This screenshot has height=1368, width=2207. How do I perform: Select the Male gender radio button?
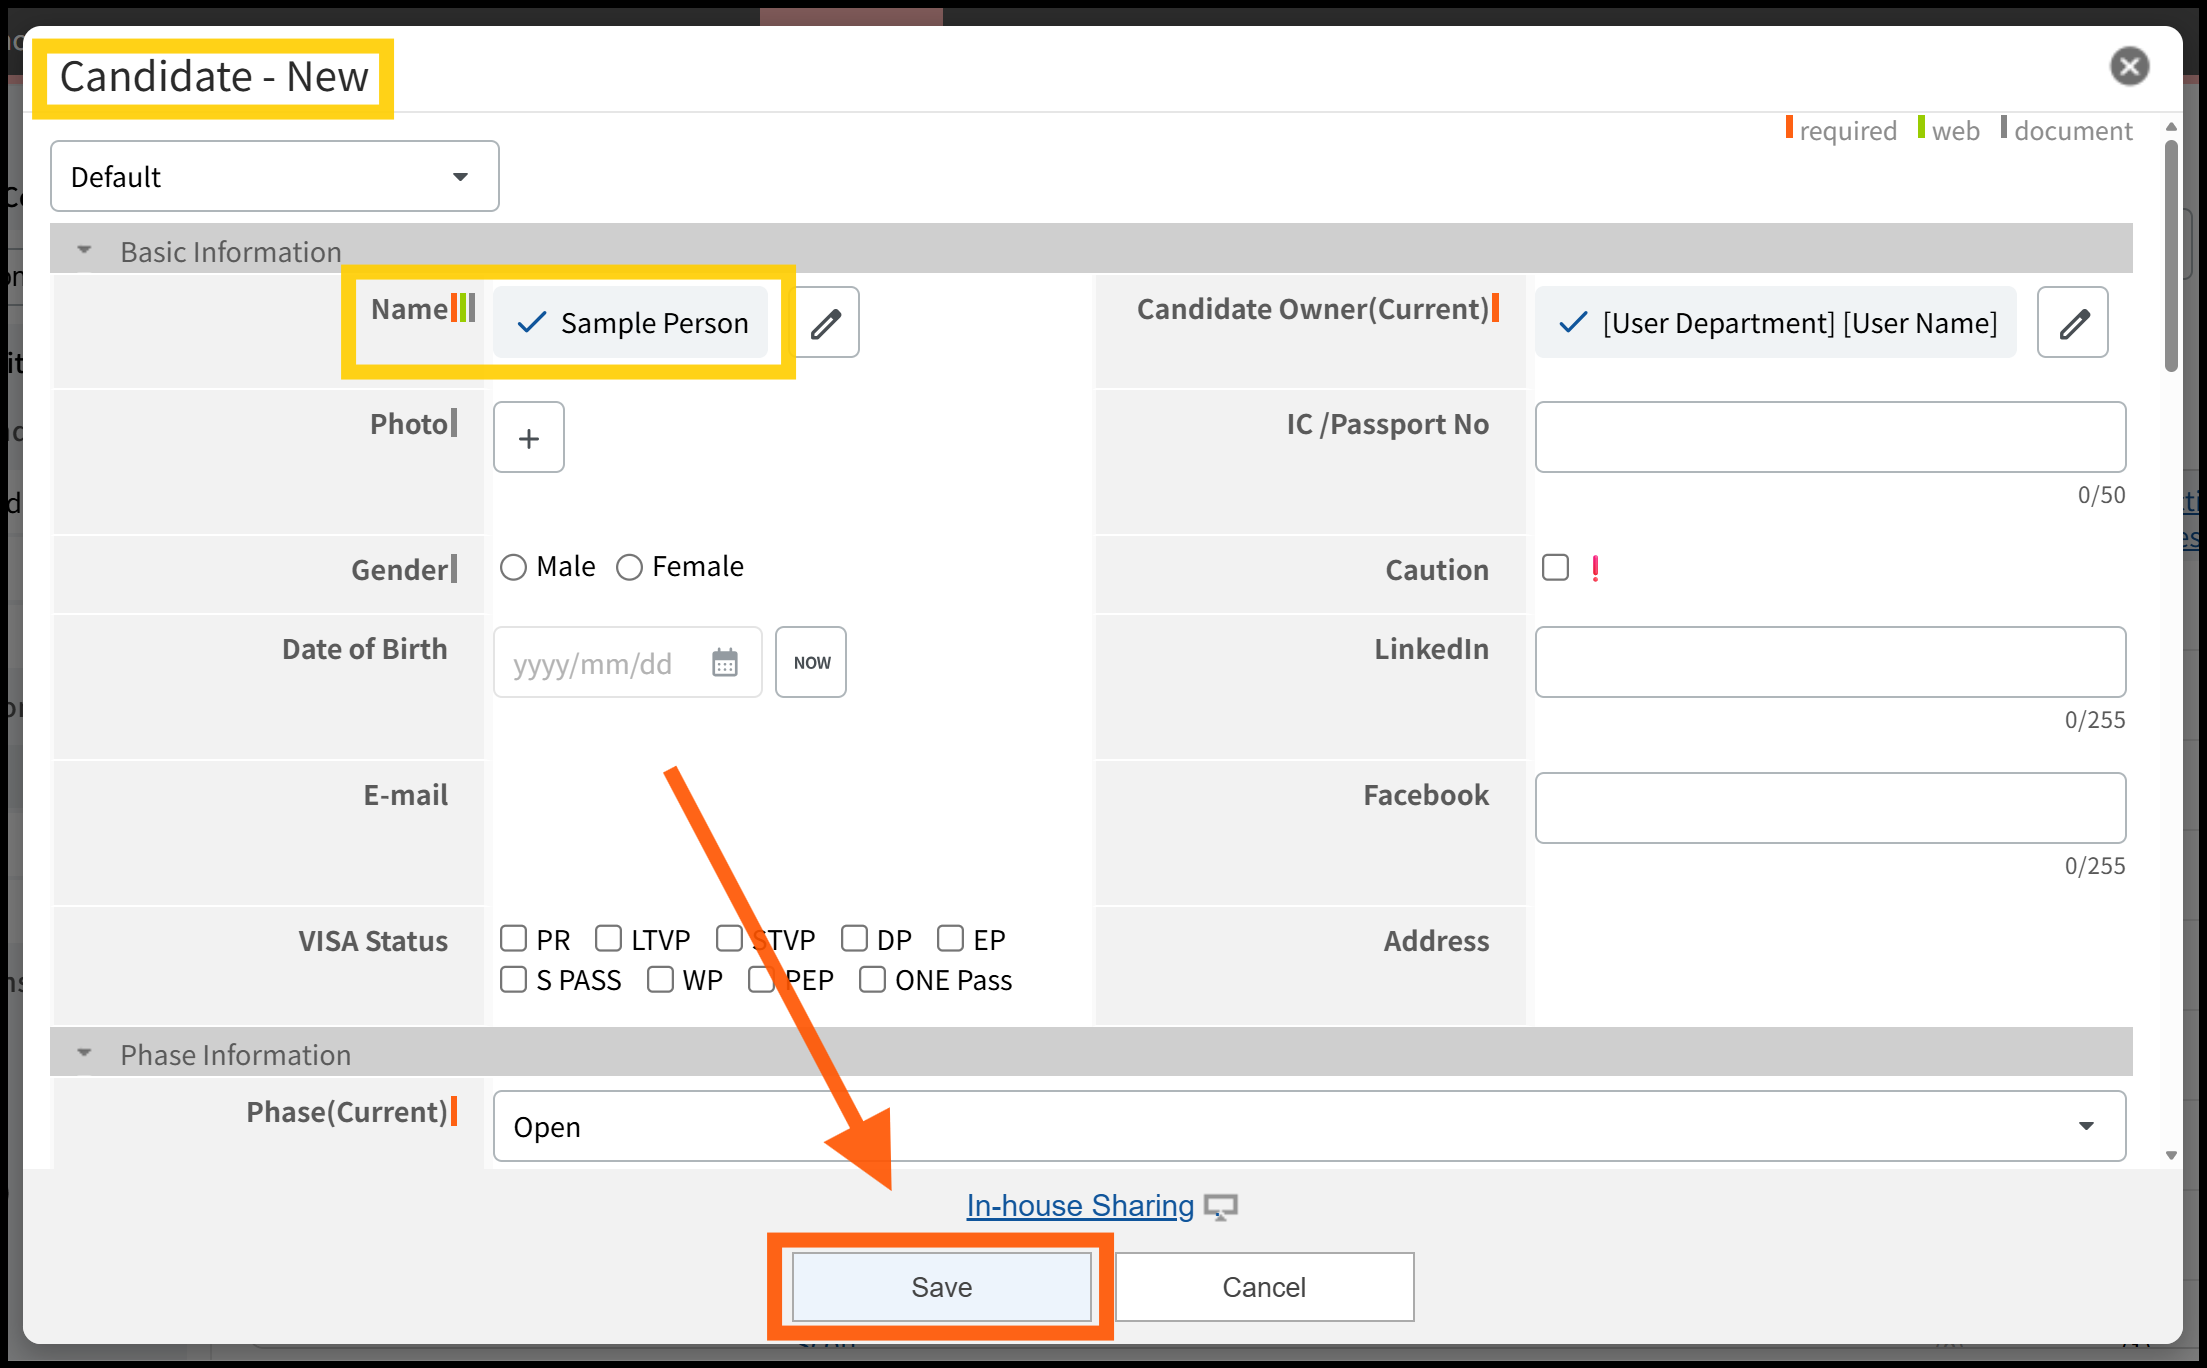click(x=514, y=567)
